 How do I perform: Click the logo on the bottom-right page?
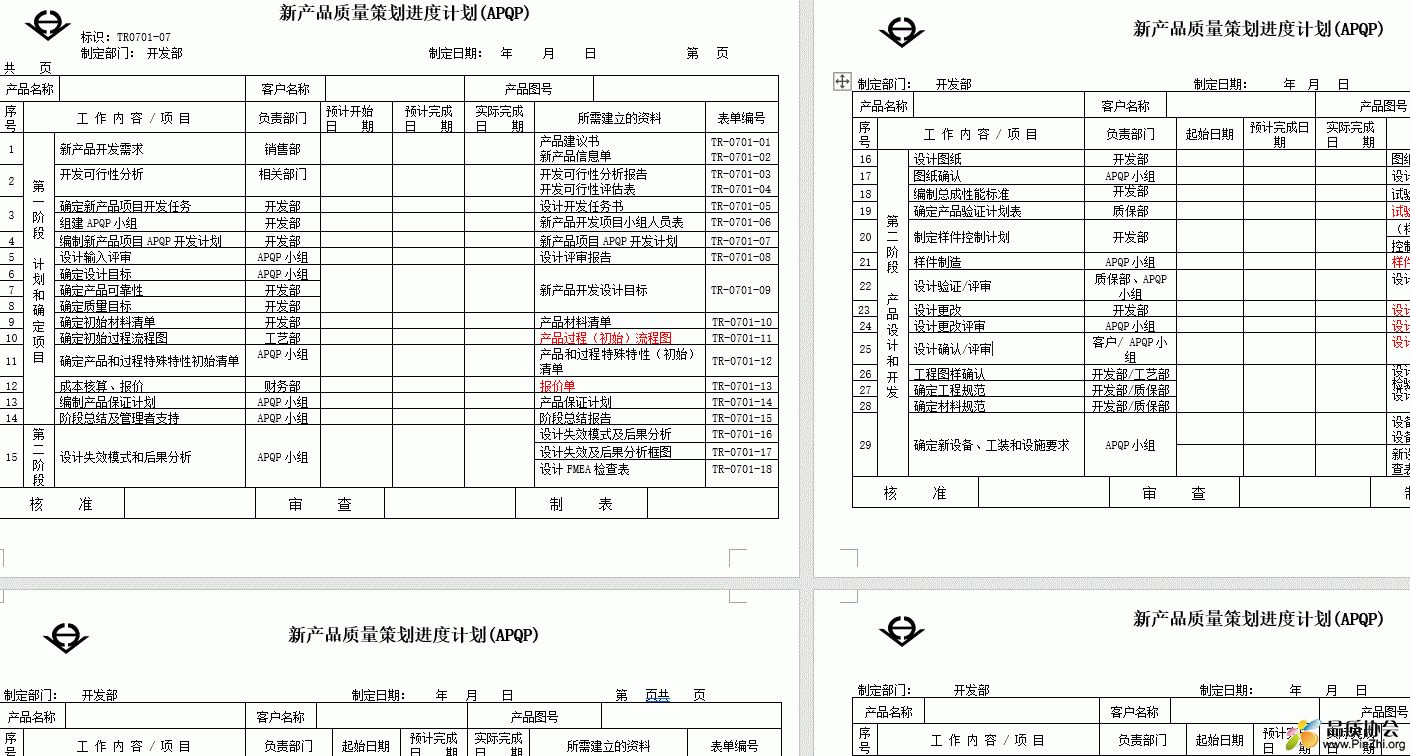tap(902, 632)
